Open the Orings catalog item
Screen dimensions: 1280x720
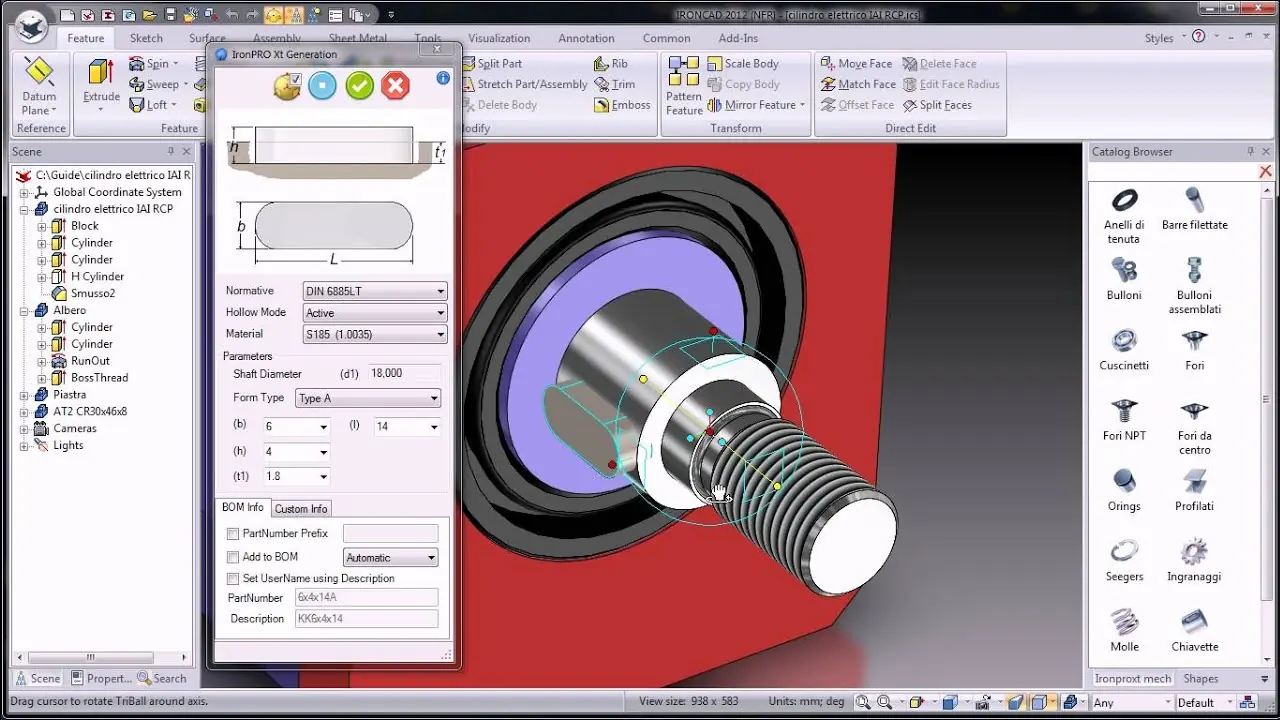click(x=1124, y=490)
